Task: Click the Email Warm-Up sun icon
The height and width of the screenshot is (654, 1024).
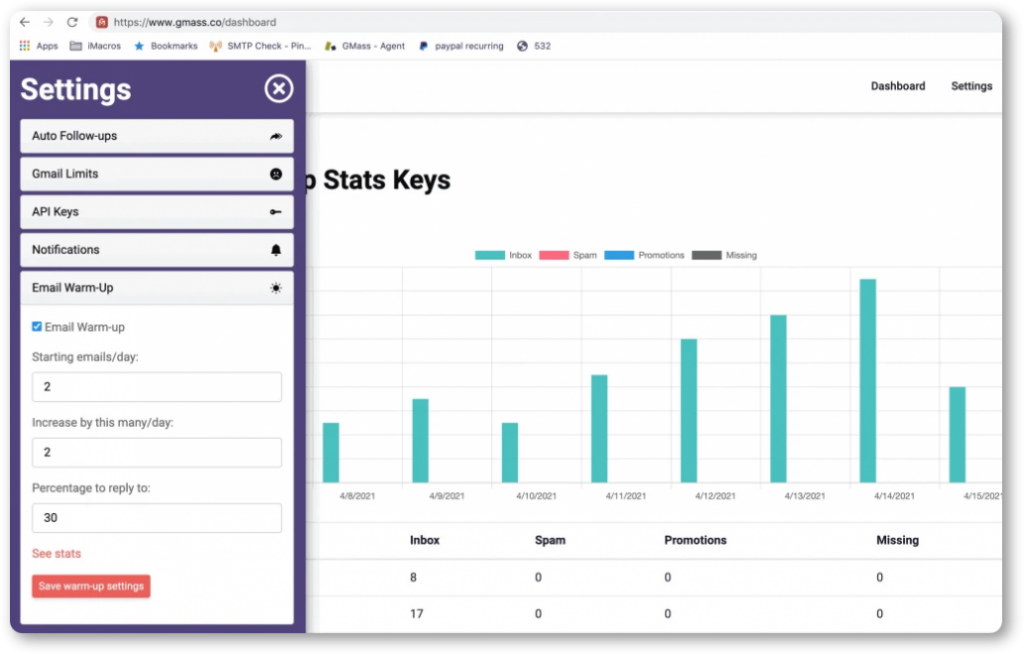Action: coord(276,287)
